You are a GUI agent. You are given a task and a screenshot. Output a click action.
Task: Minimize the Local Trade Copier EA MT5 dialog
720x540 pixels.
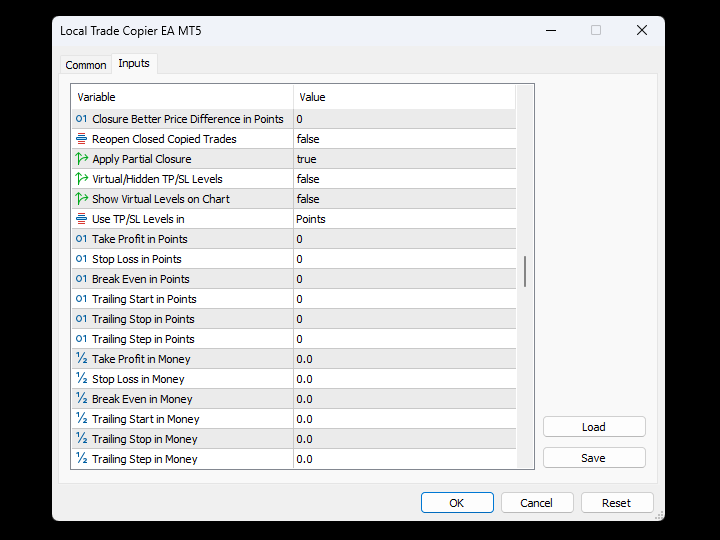[x=551, y=30]
